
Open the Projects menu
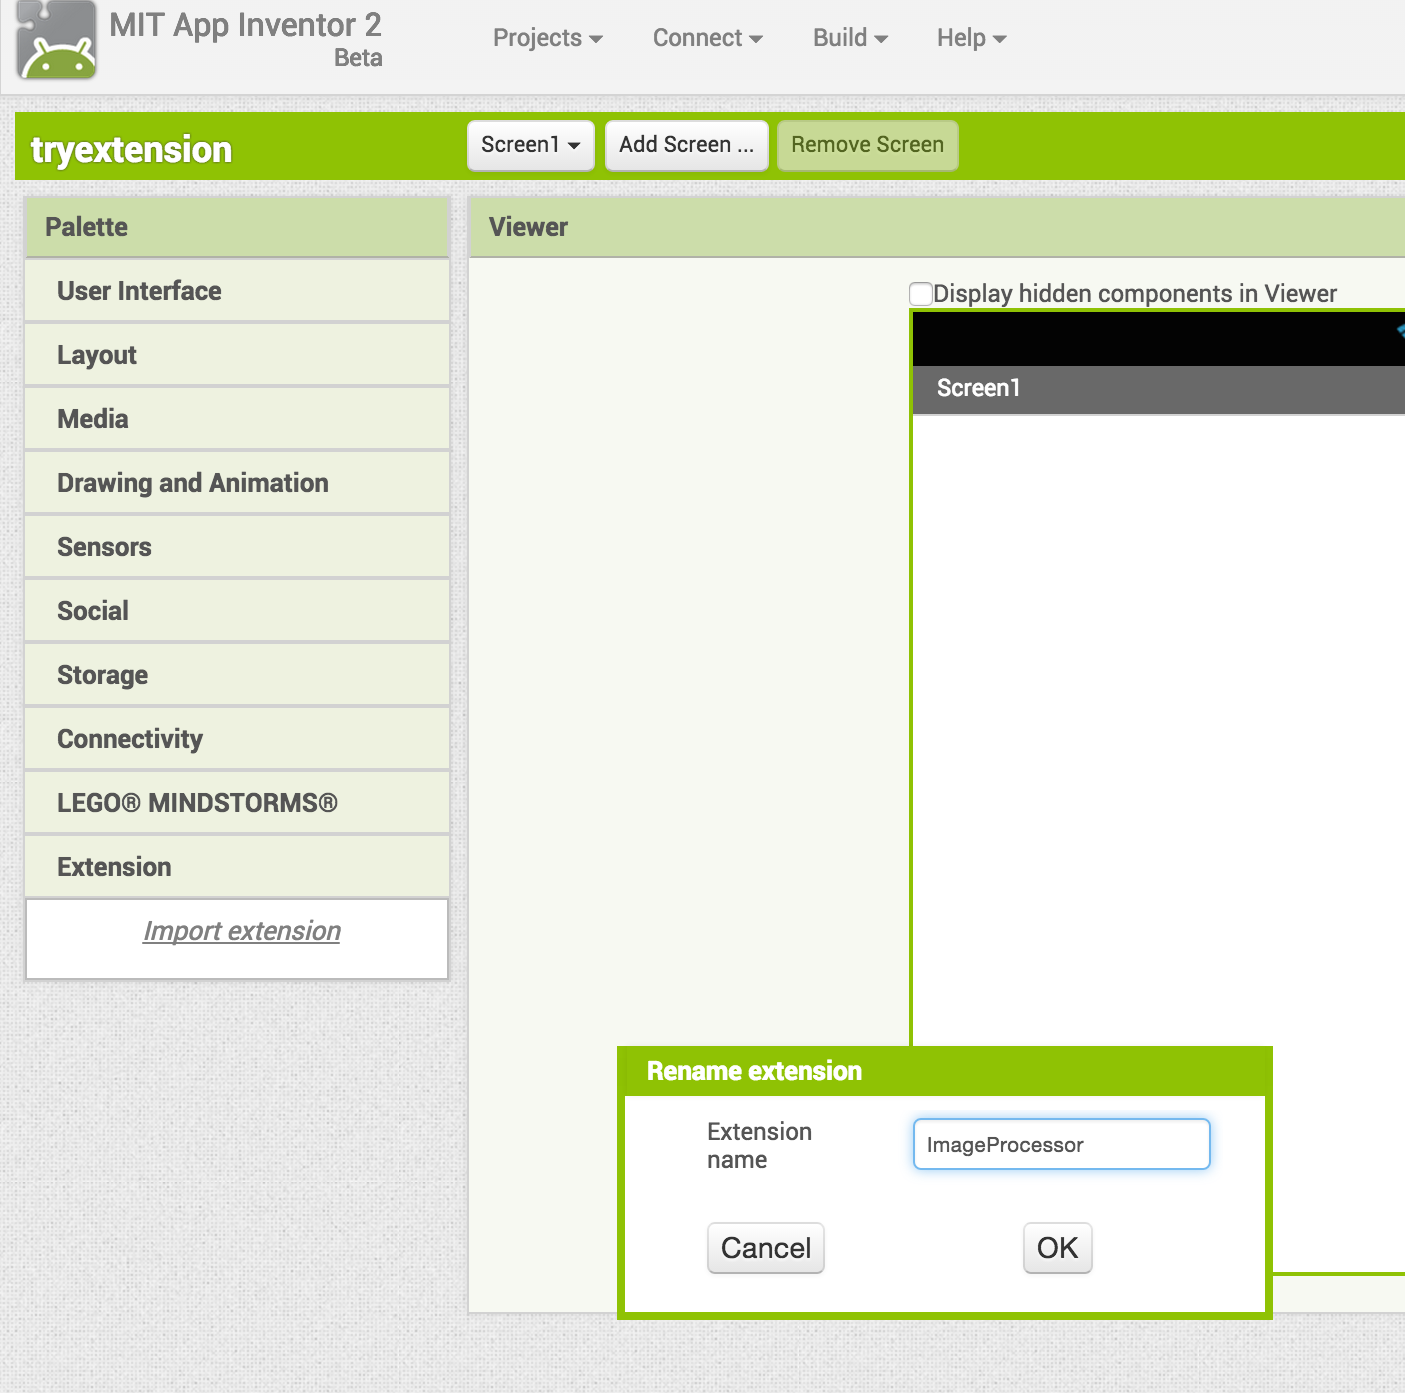point(547,38)
